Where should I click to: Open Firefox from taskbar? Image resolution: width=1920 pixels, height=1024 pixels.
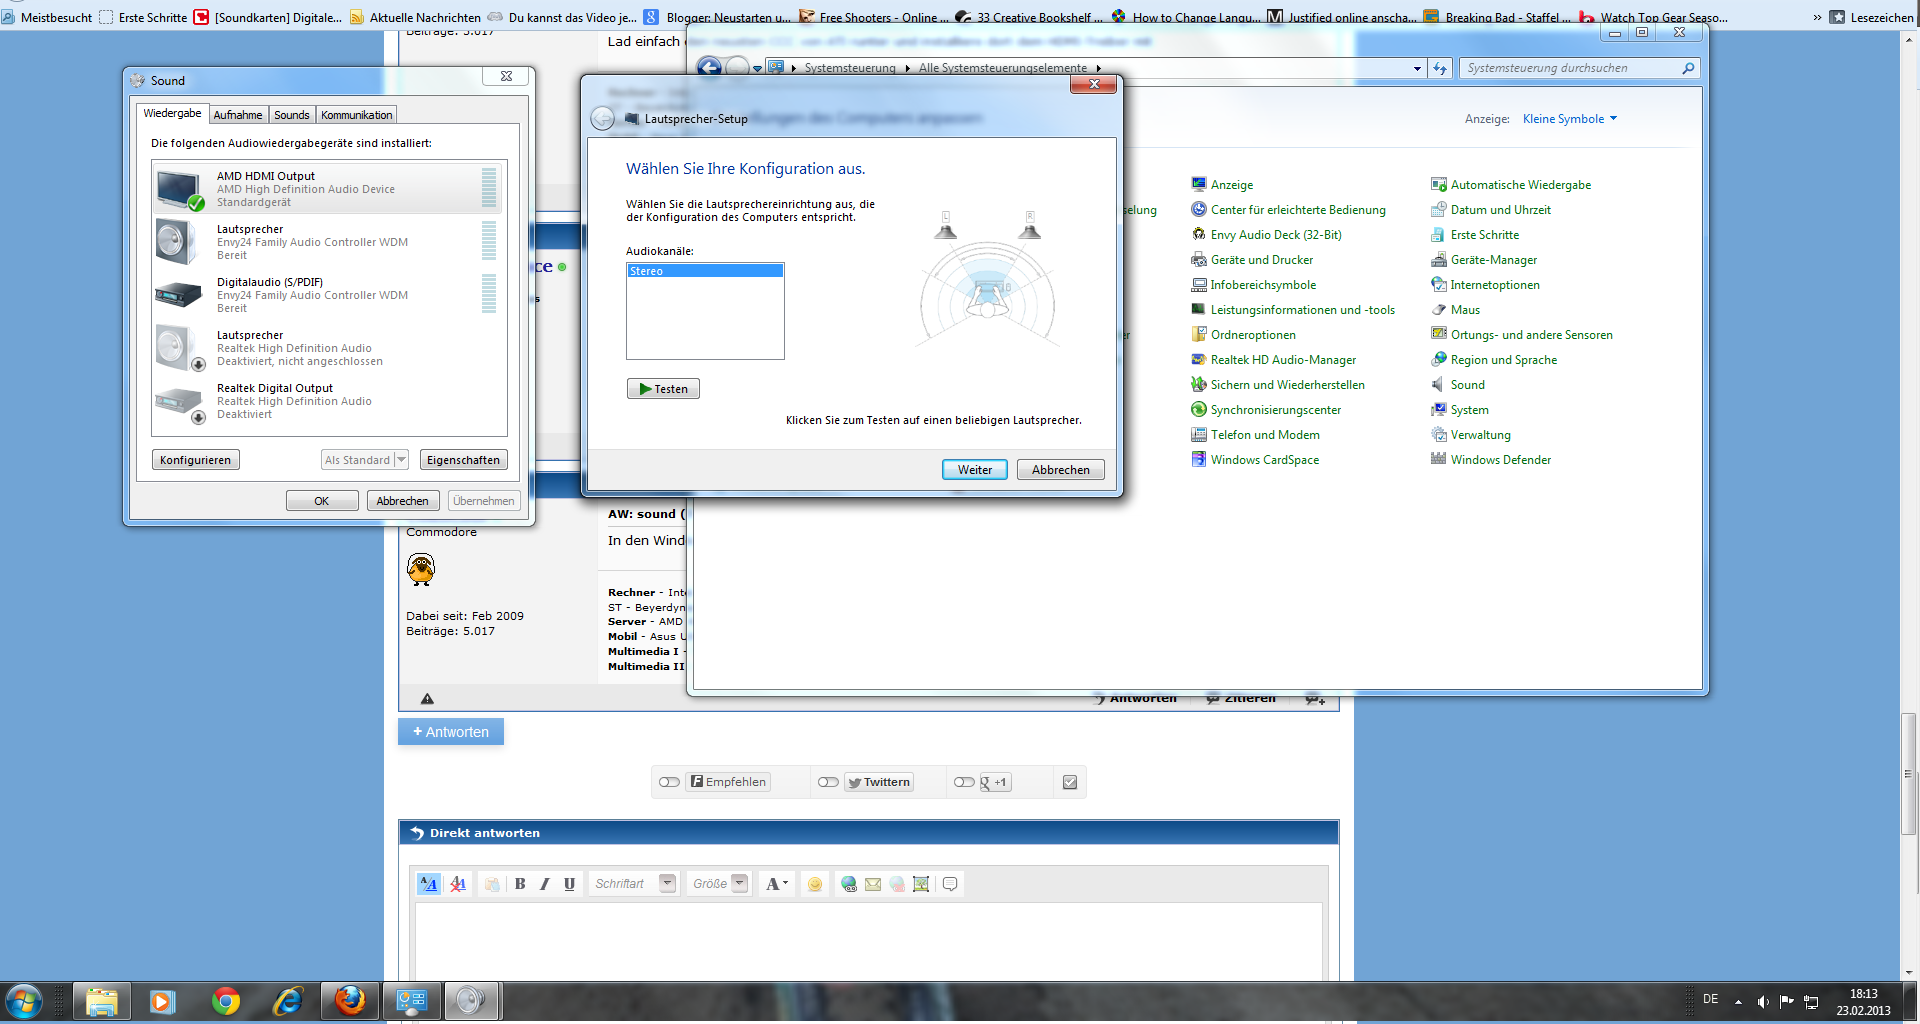tap(350, 1001)
